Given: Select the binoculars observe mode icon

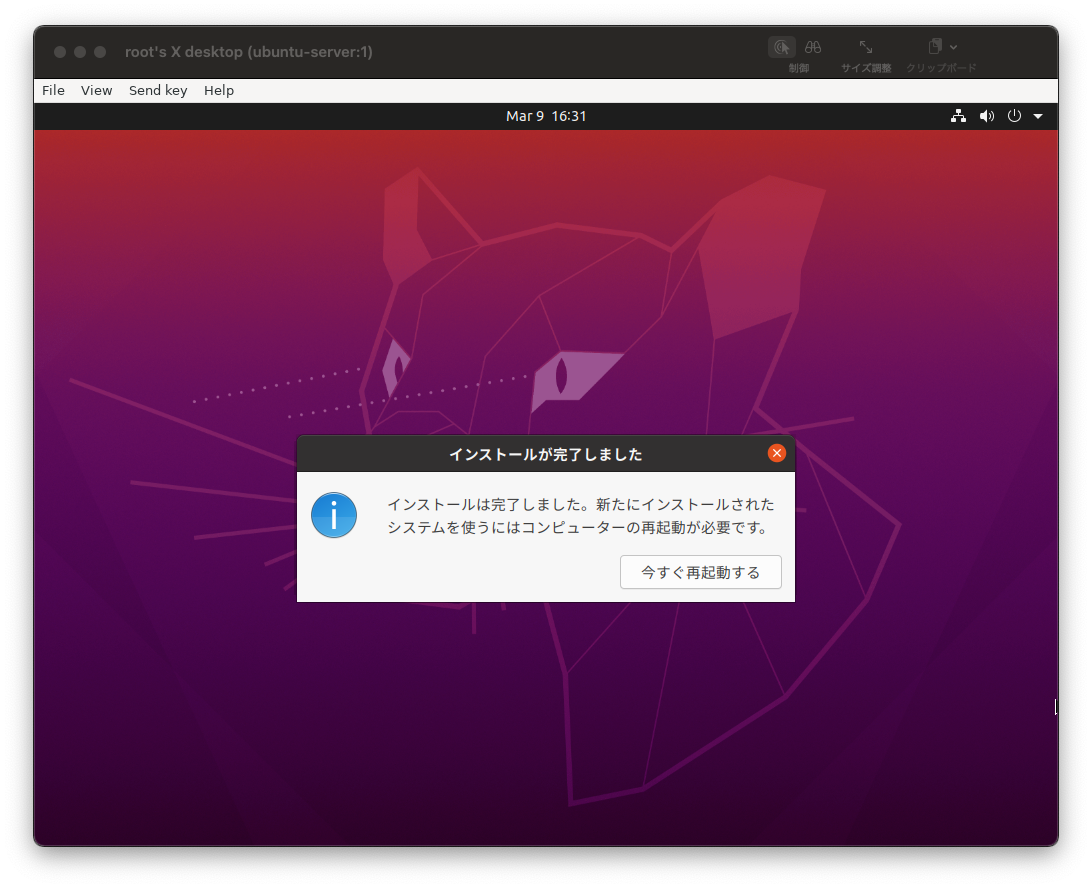Looking at the screenshot, I should click(x=813, y=47).
